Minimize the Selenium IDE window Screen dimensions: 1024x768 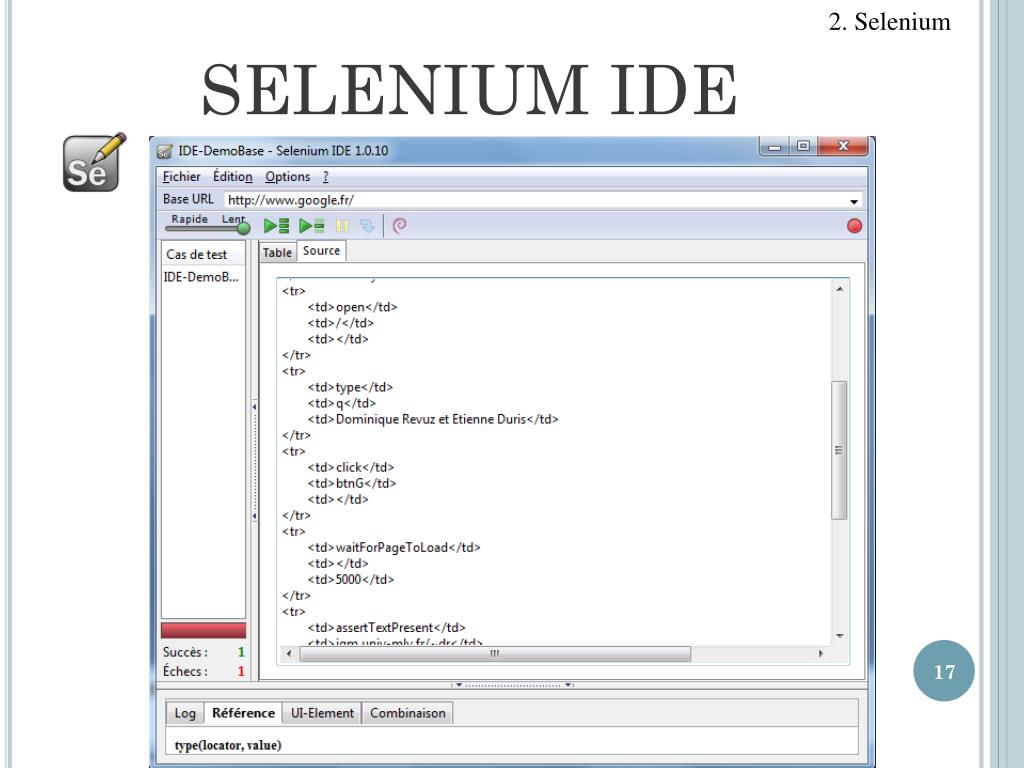click(775, 146)
